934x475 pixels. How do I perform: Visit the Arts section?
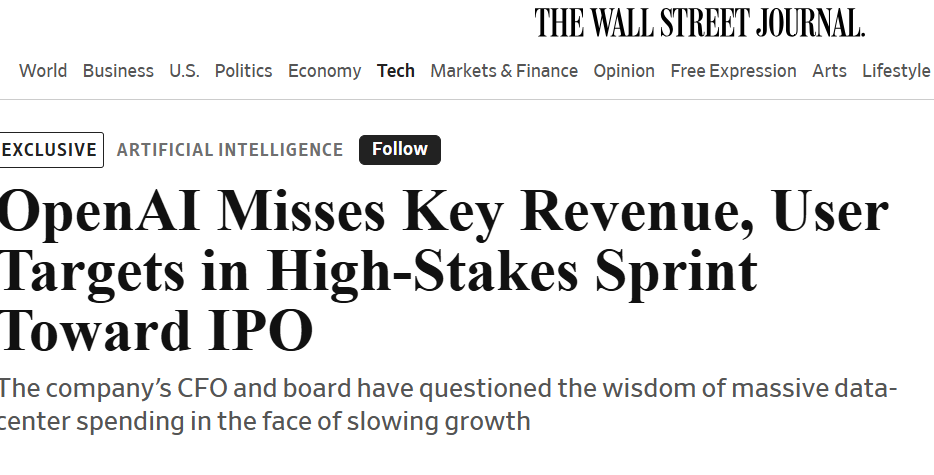pos(829,71)
